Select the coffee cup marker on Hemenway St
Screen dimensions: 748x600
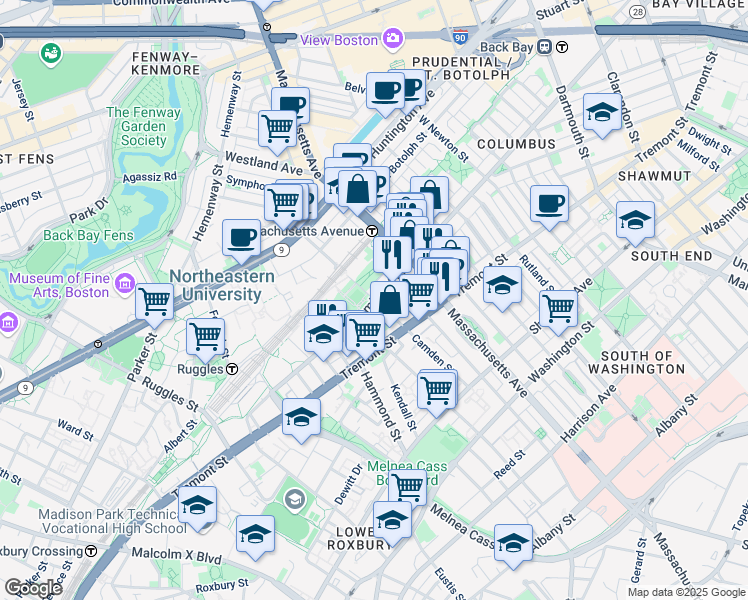tap(241, 241)
